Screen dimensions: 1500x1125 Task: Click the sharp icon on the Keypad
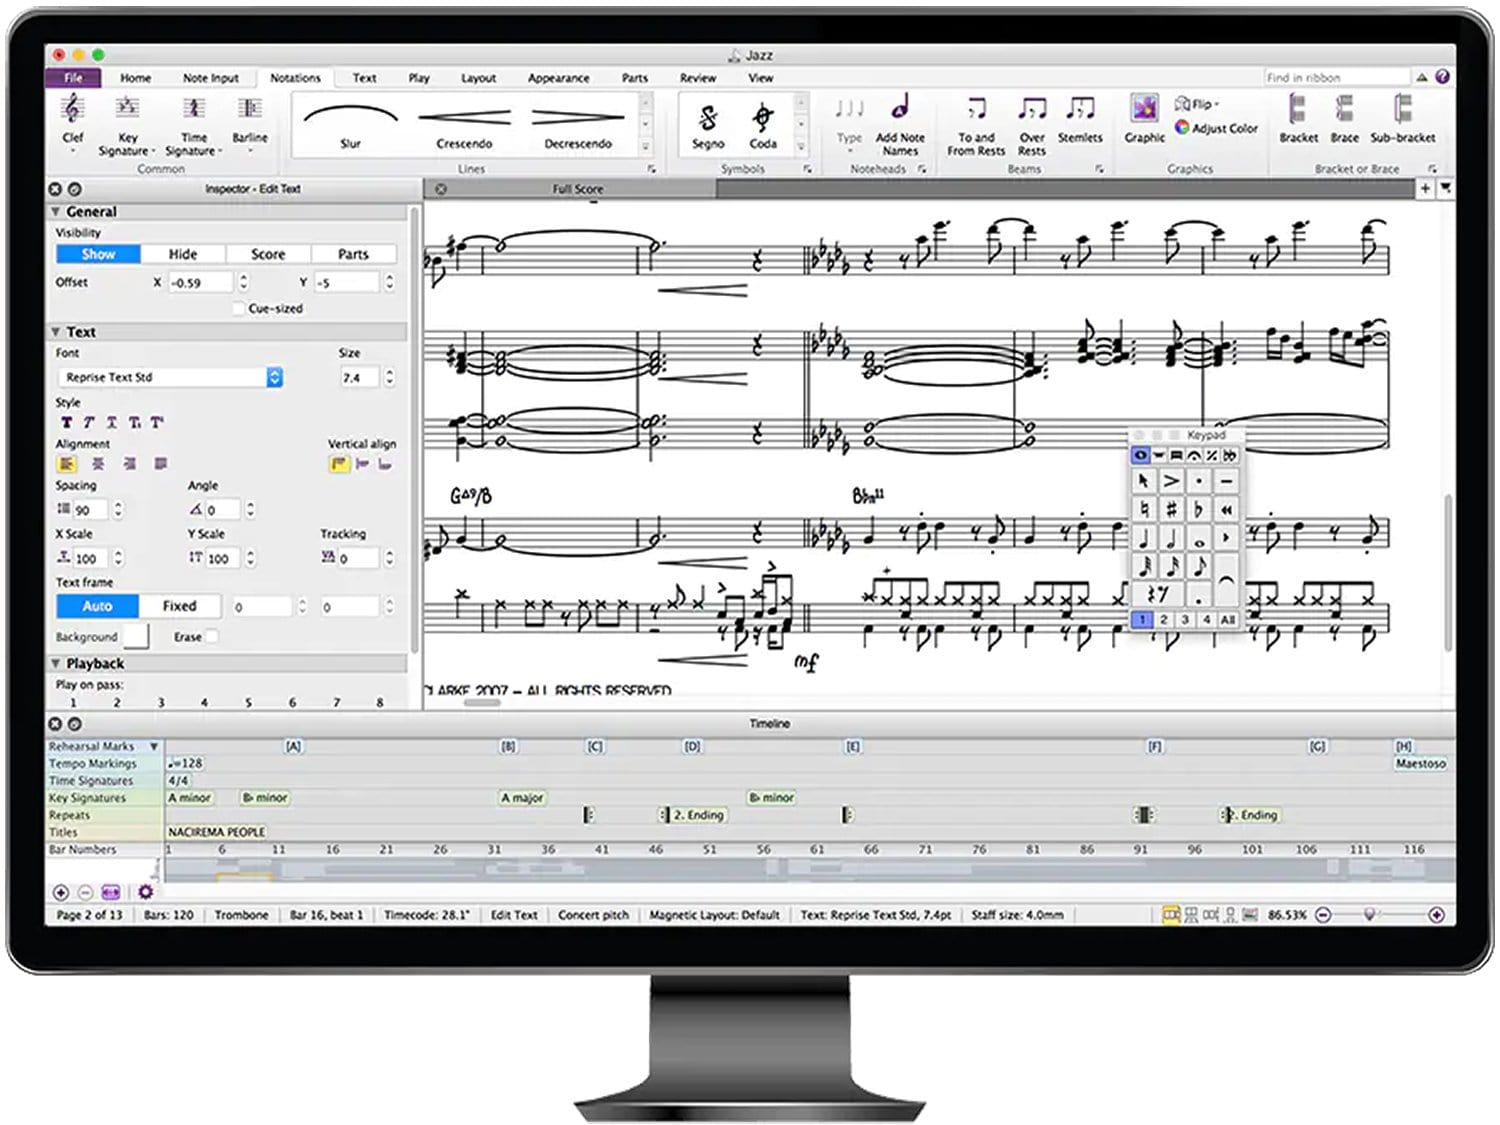pyautogui.click(x=1171, y=509)
